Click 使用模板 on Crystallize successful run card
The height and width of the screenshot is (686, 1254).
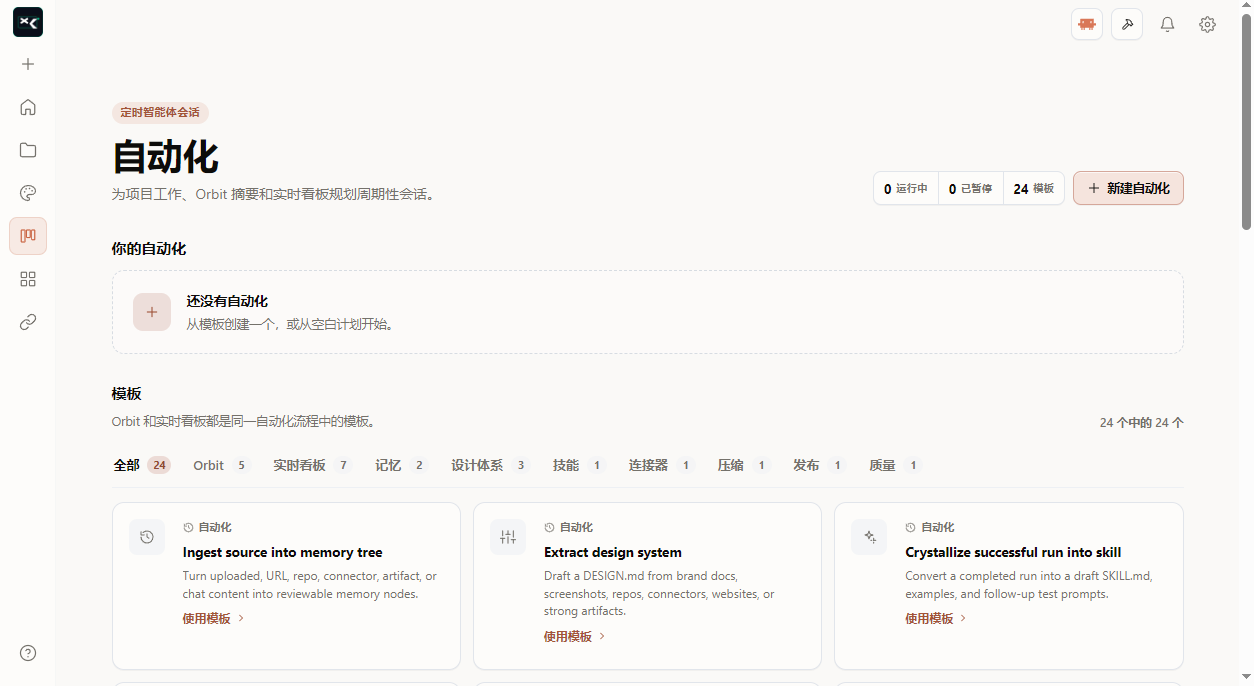pyautogui.click(x=936, y=618)
